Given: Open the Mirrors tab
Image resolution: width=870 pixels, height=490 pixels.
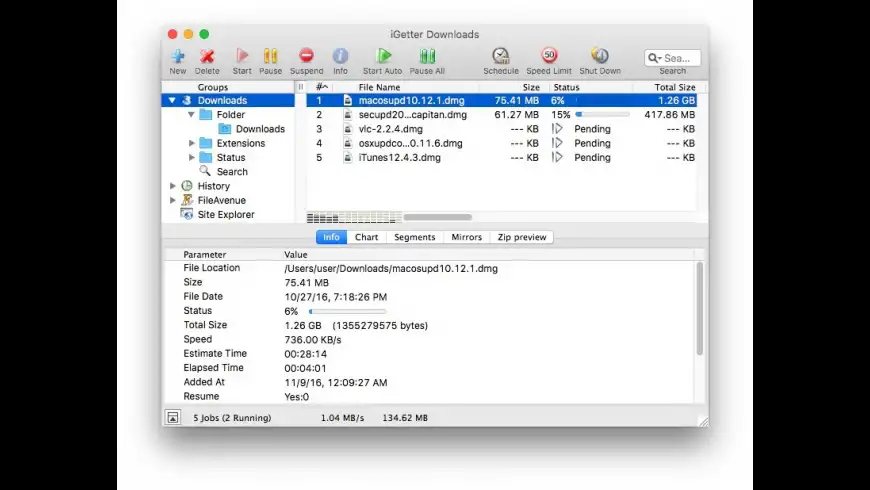Looking at the screenshot, I should 466,237.
